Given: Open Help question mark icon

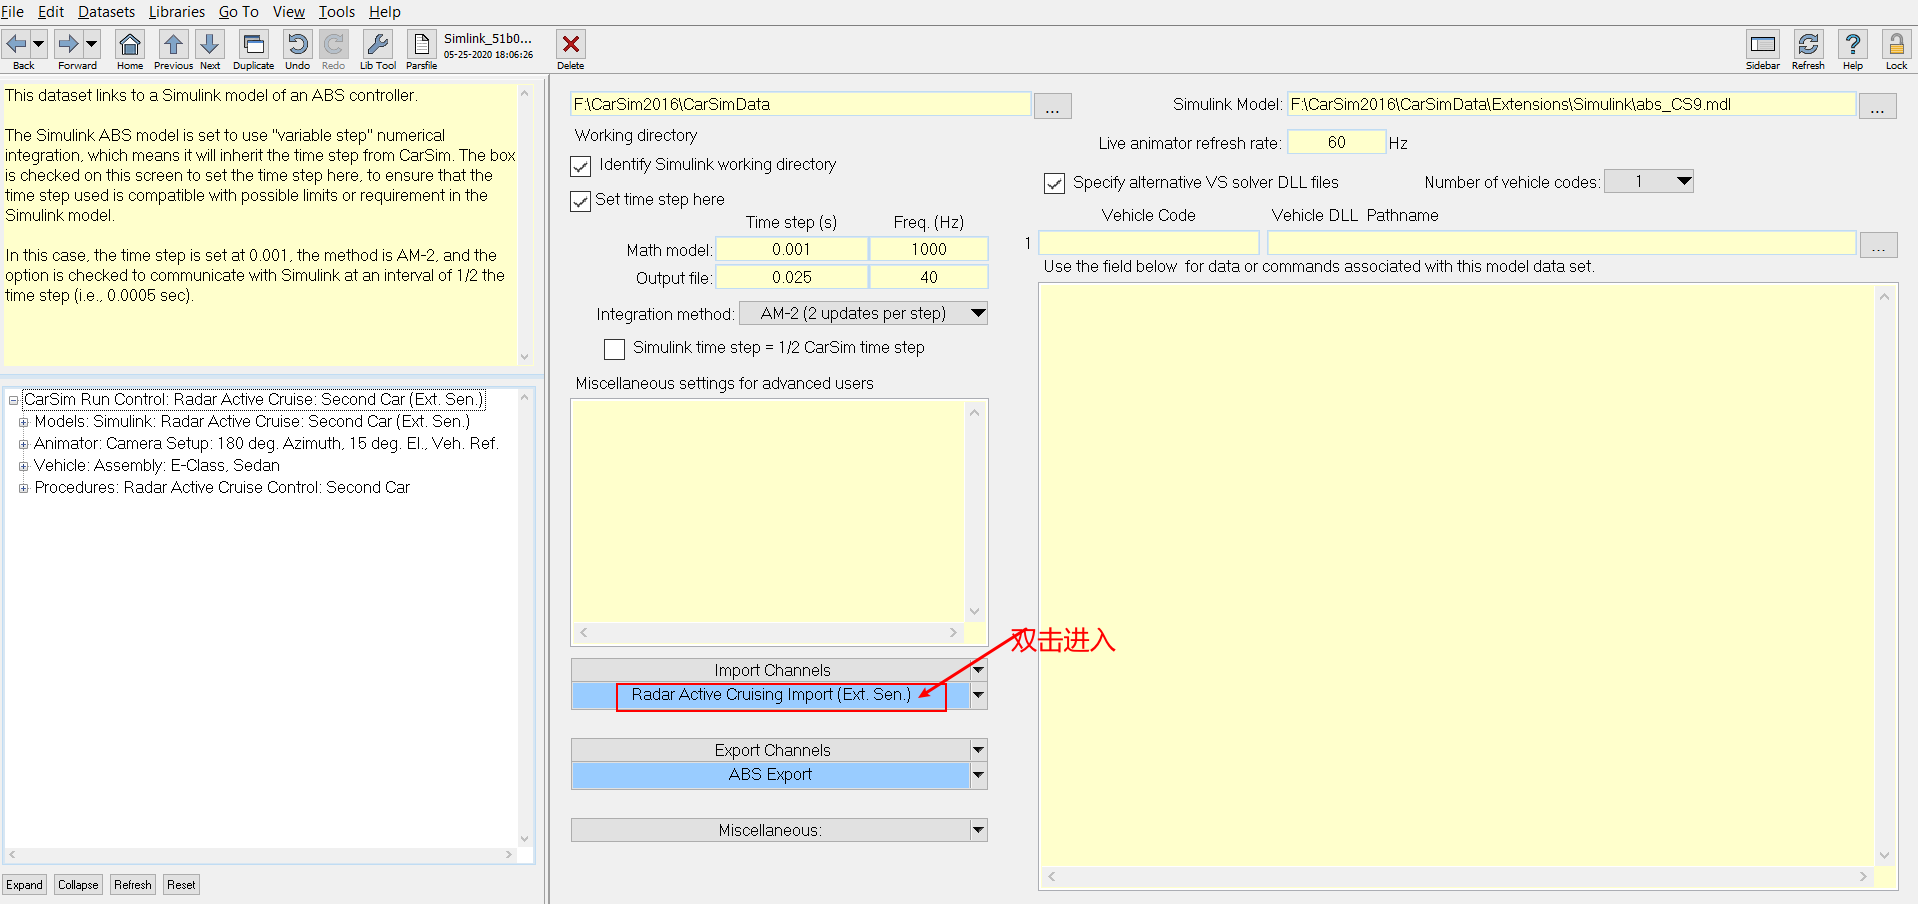Looking at the screenshot, I should tap(1853, 44).
